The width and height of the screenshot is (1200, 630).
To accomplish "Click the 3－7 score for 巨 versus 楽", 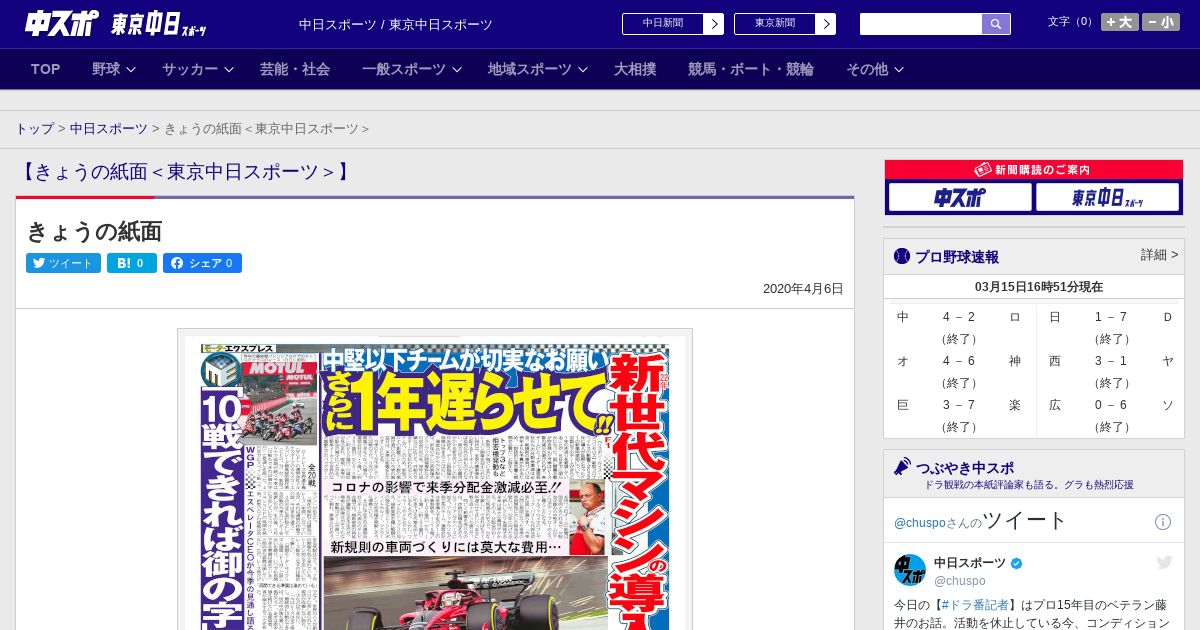I will click(959, 405).
